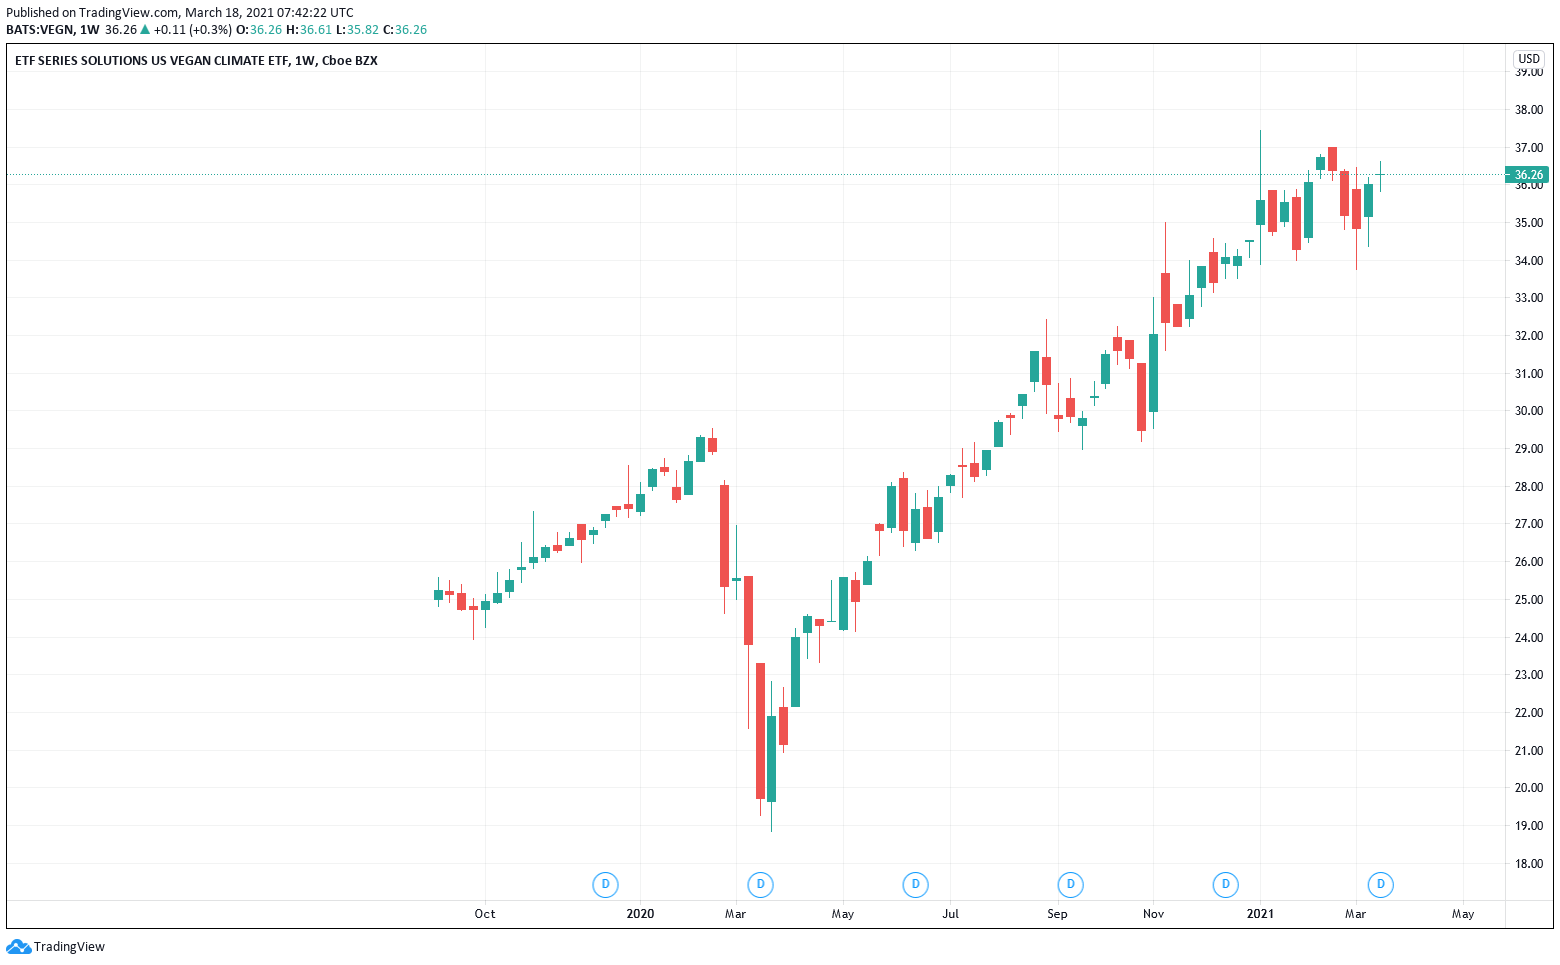The width and height of the screenshot is (1560, 965).
Task: Click the dividend marker near September 2020
Action: click(x=1071, y=884)
